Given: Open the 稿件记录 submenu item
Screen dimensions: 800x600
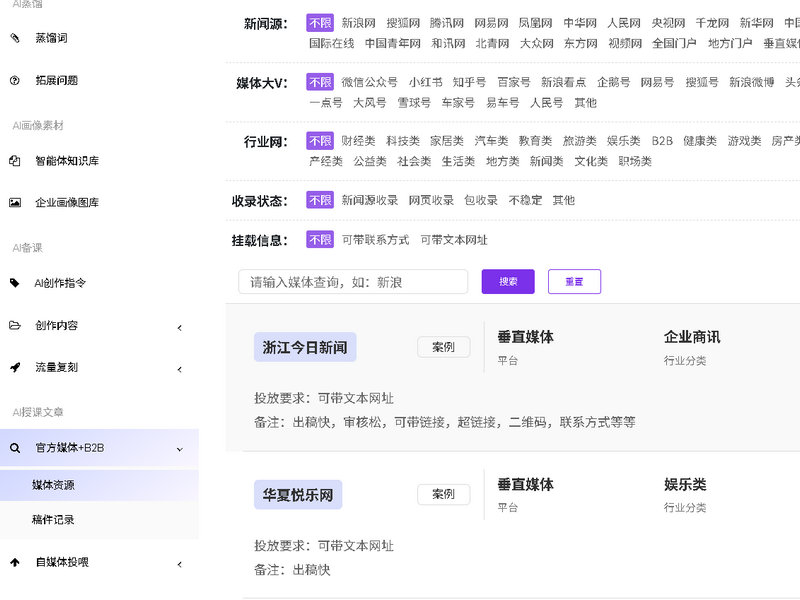Looking at the screenshot, I should coord(53,520).
